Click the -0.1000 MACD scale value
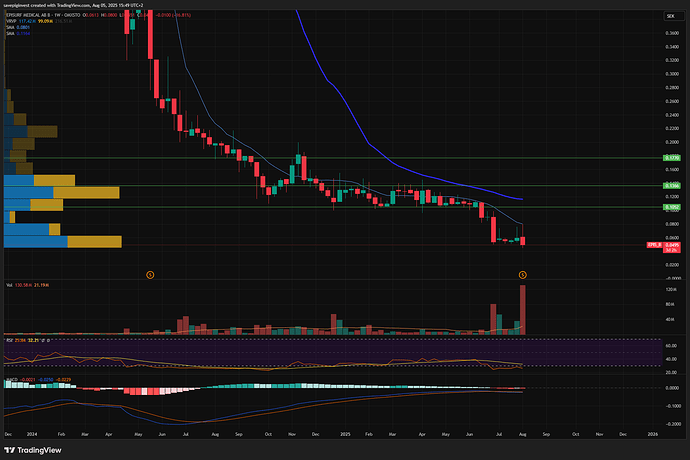Image resolution: width=690 pixels, height=460 pixels. 672,406
